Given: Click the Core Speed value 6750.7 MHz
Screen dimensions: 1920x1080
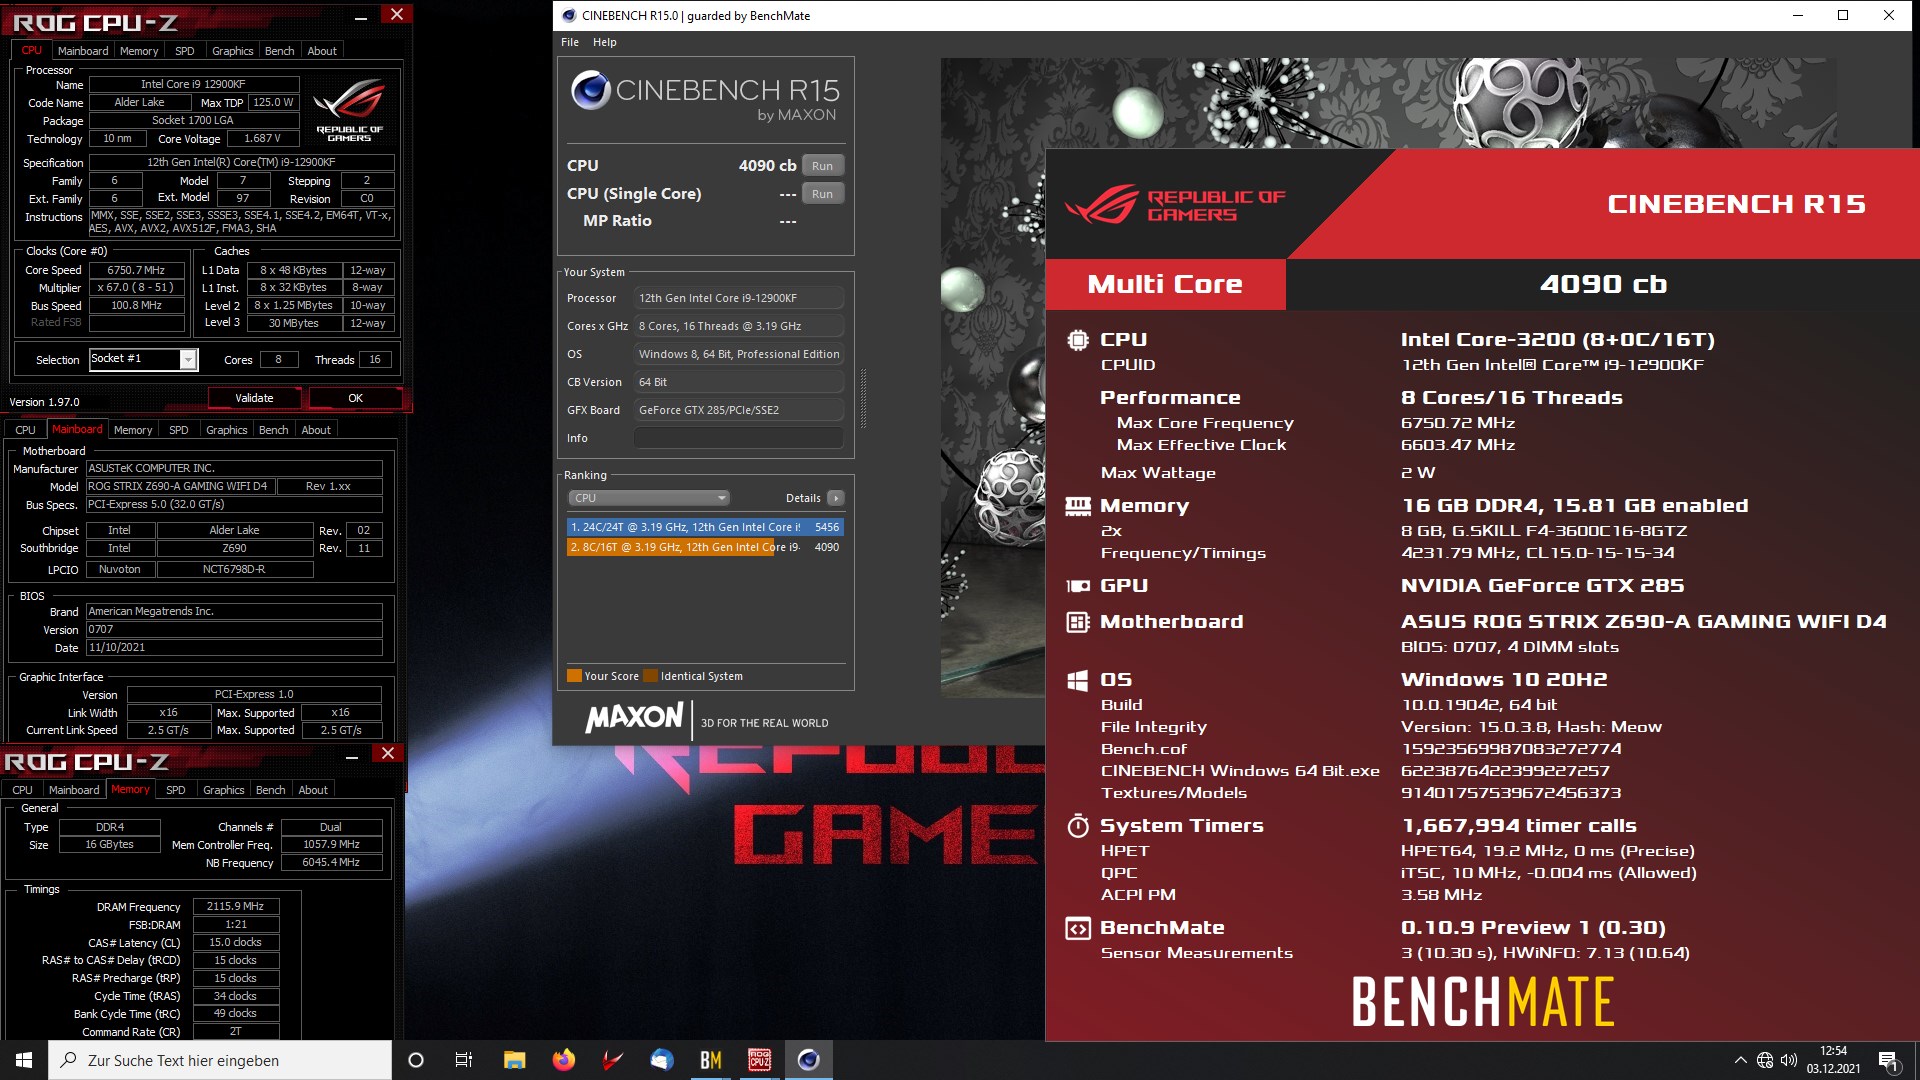Looking at the screenshot, I should (137, 270).
